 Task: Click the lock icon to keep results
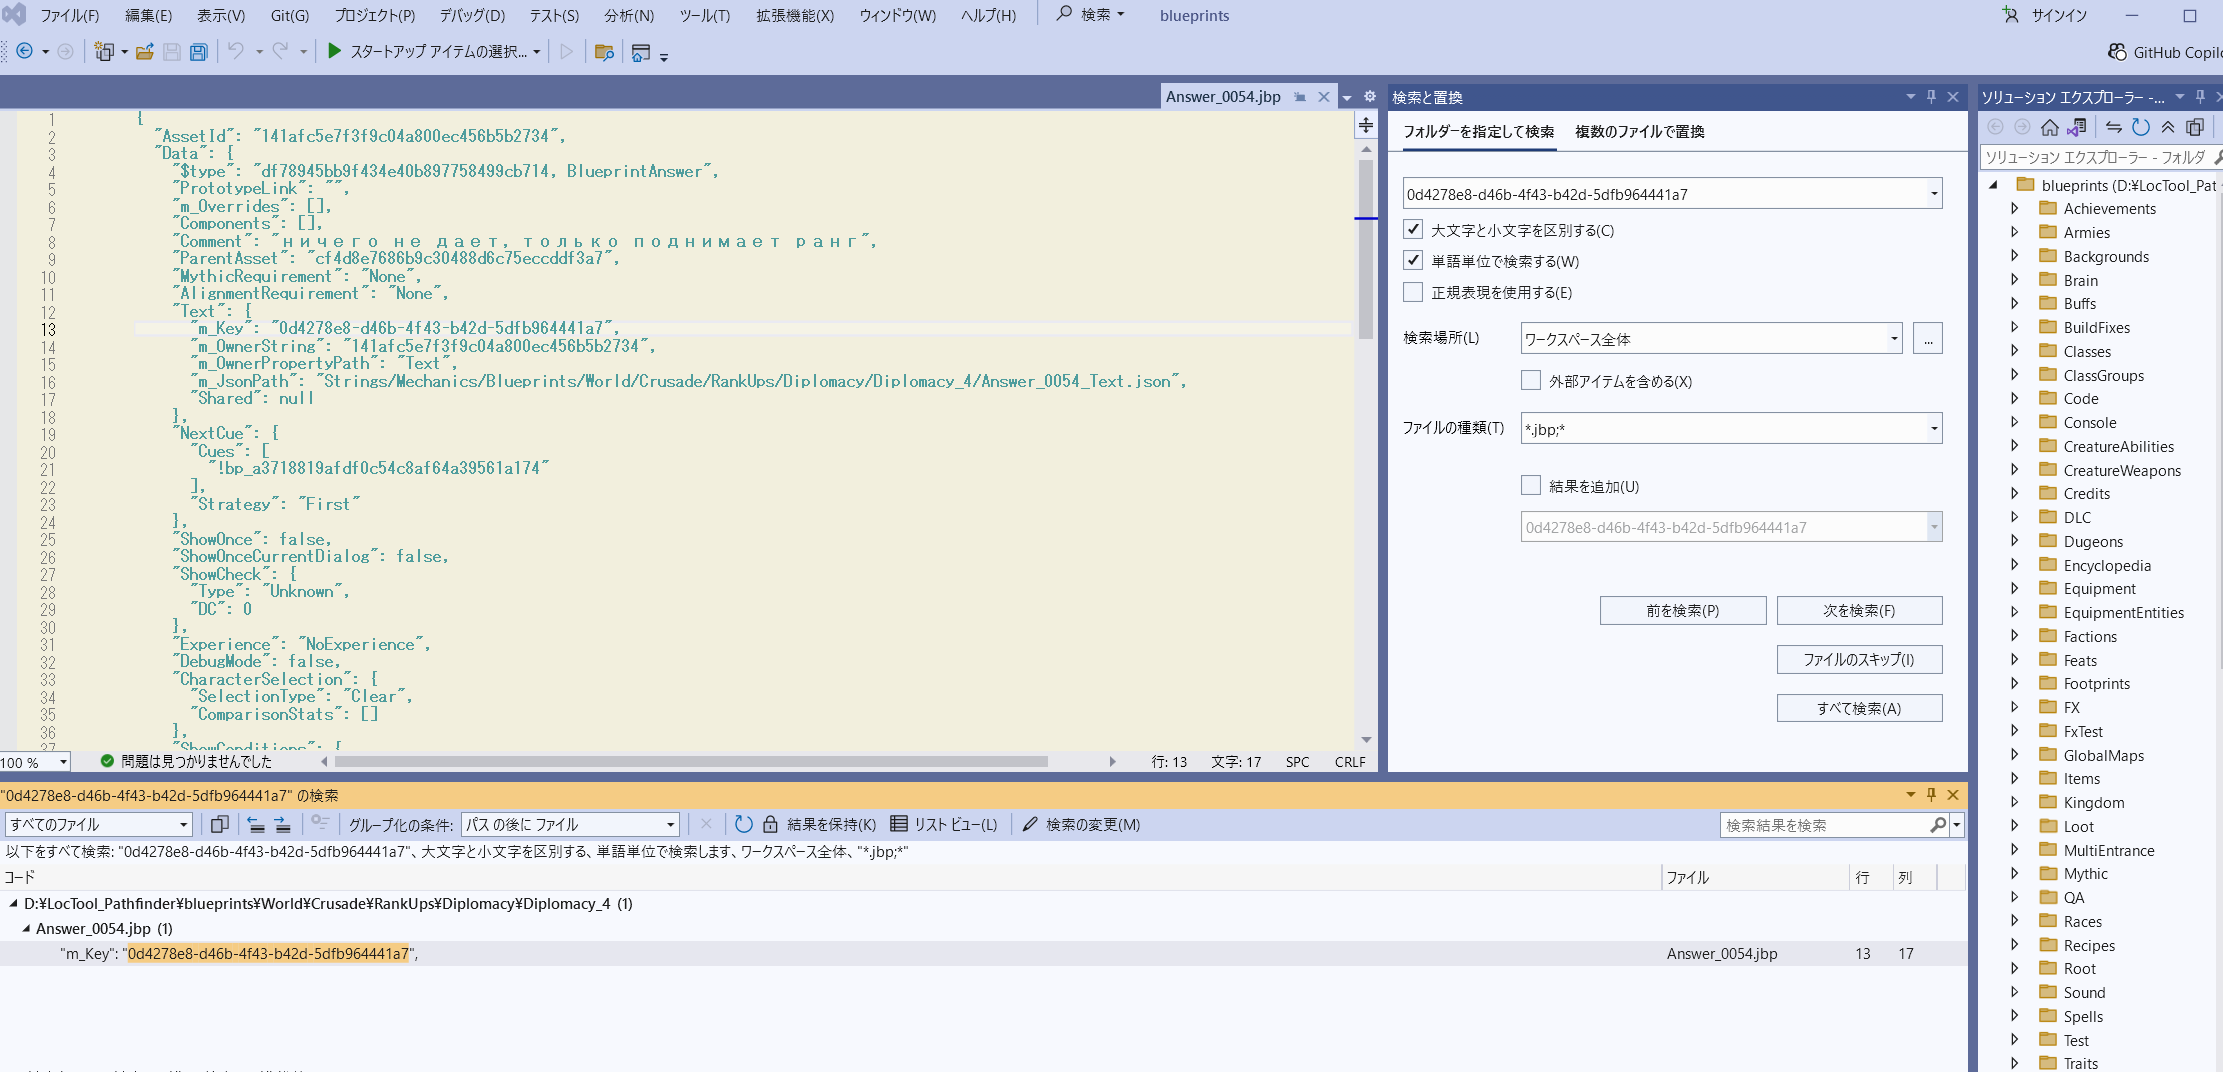770,824
